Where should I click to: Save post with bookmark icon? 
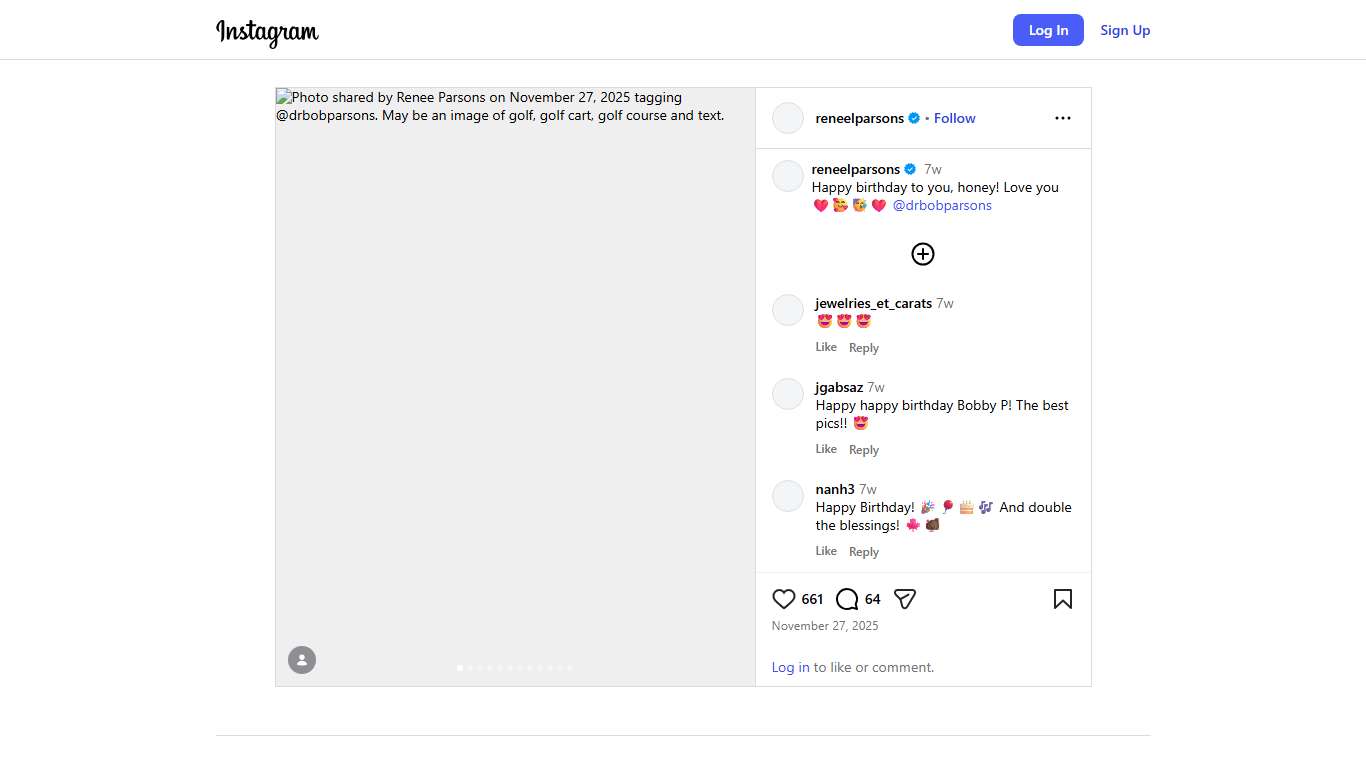(x=1062, y=599)
